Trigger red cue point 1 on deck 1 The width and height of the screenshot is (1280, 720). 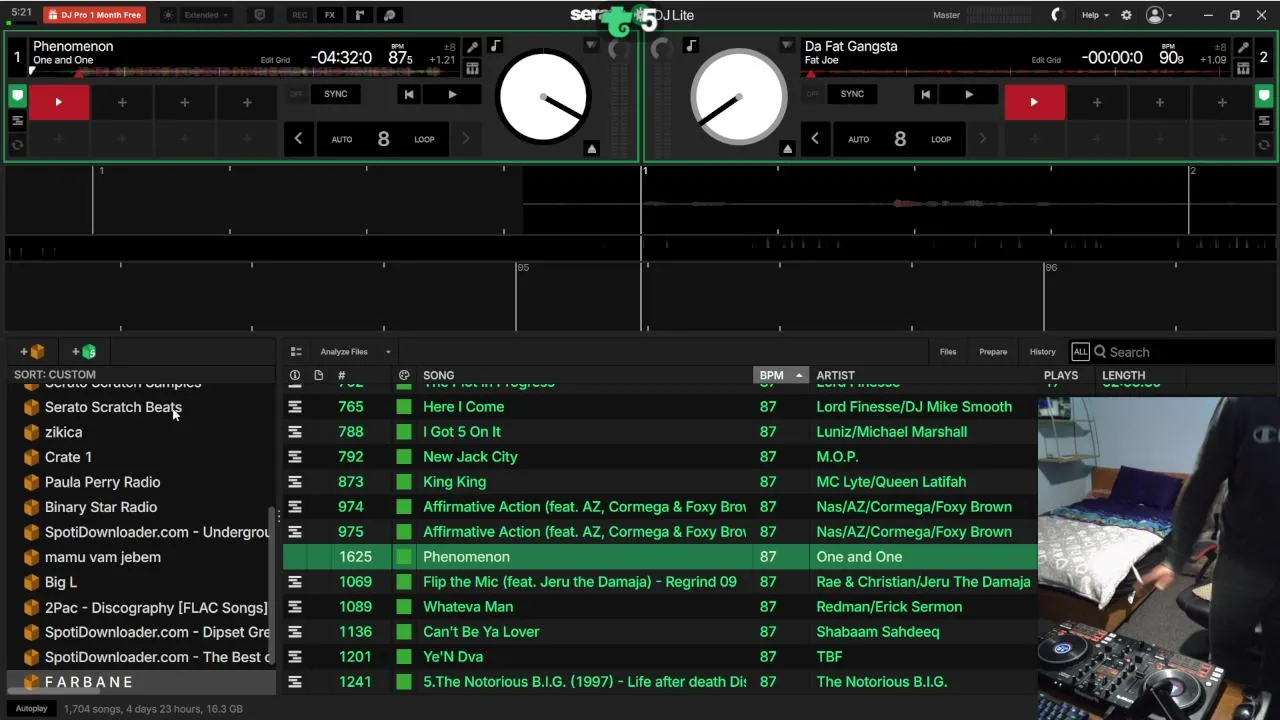coord(59,102)
